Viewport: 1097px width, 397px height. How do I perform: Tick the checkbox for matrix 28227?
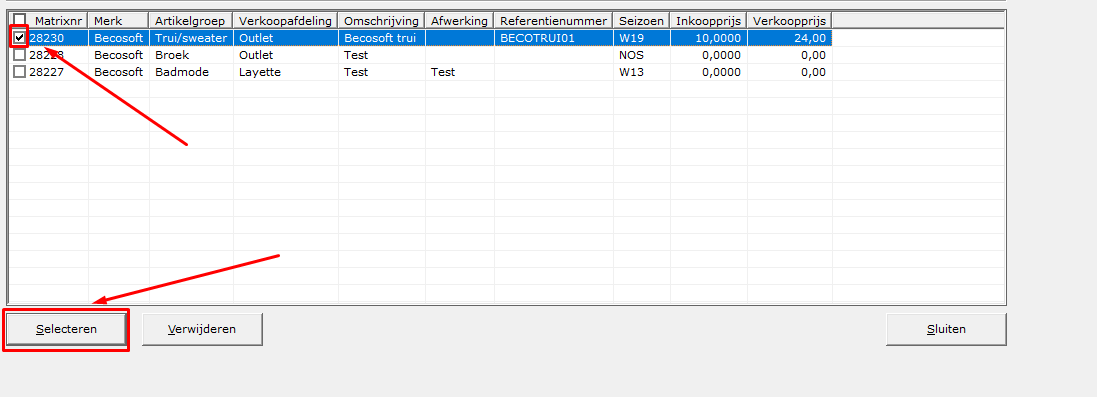pos(20,71)
